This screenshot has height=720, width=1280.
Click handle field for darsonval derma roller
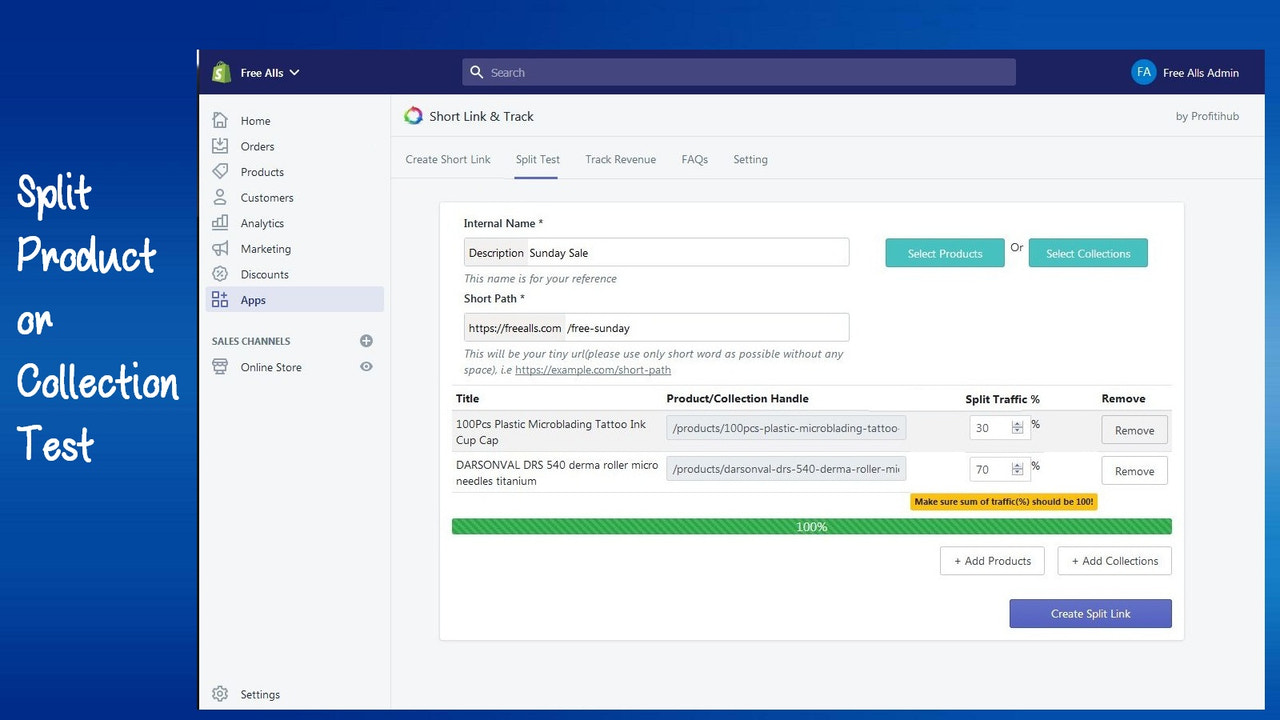point(786,469)
